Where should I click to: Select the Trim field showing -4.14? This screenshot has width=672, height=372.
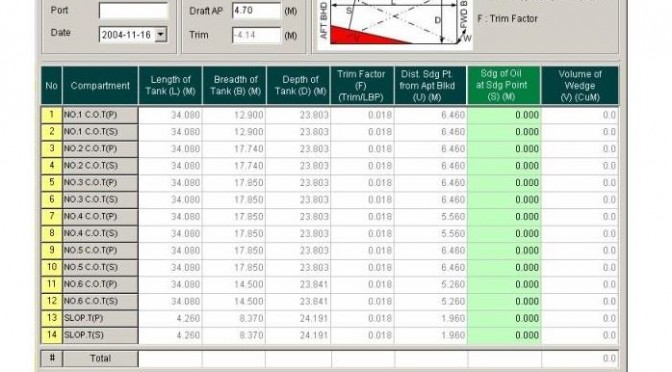[x=256, y=35]
